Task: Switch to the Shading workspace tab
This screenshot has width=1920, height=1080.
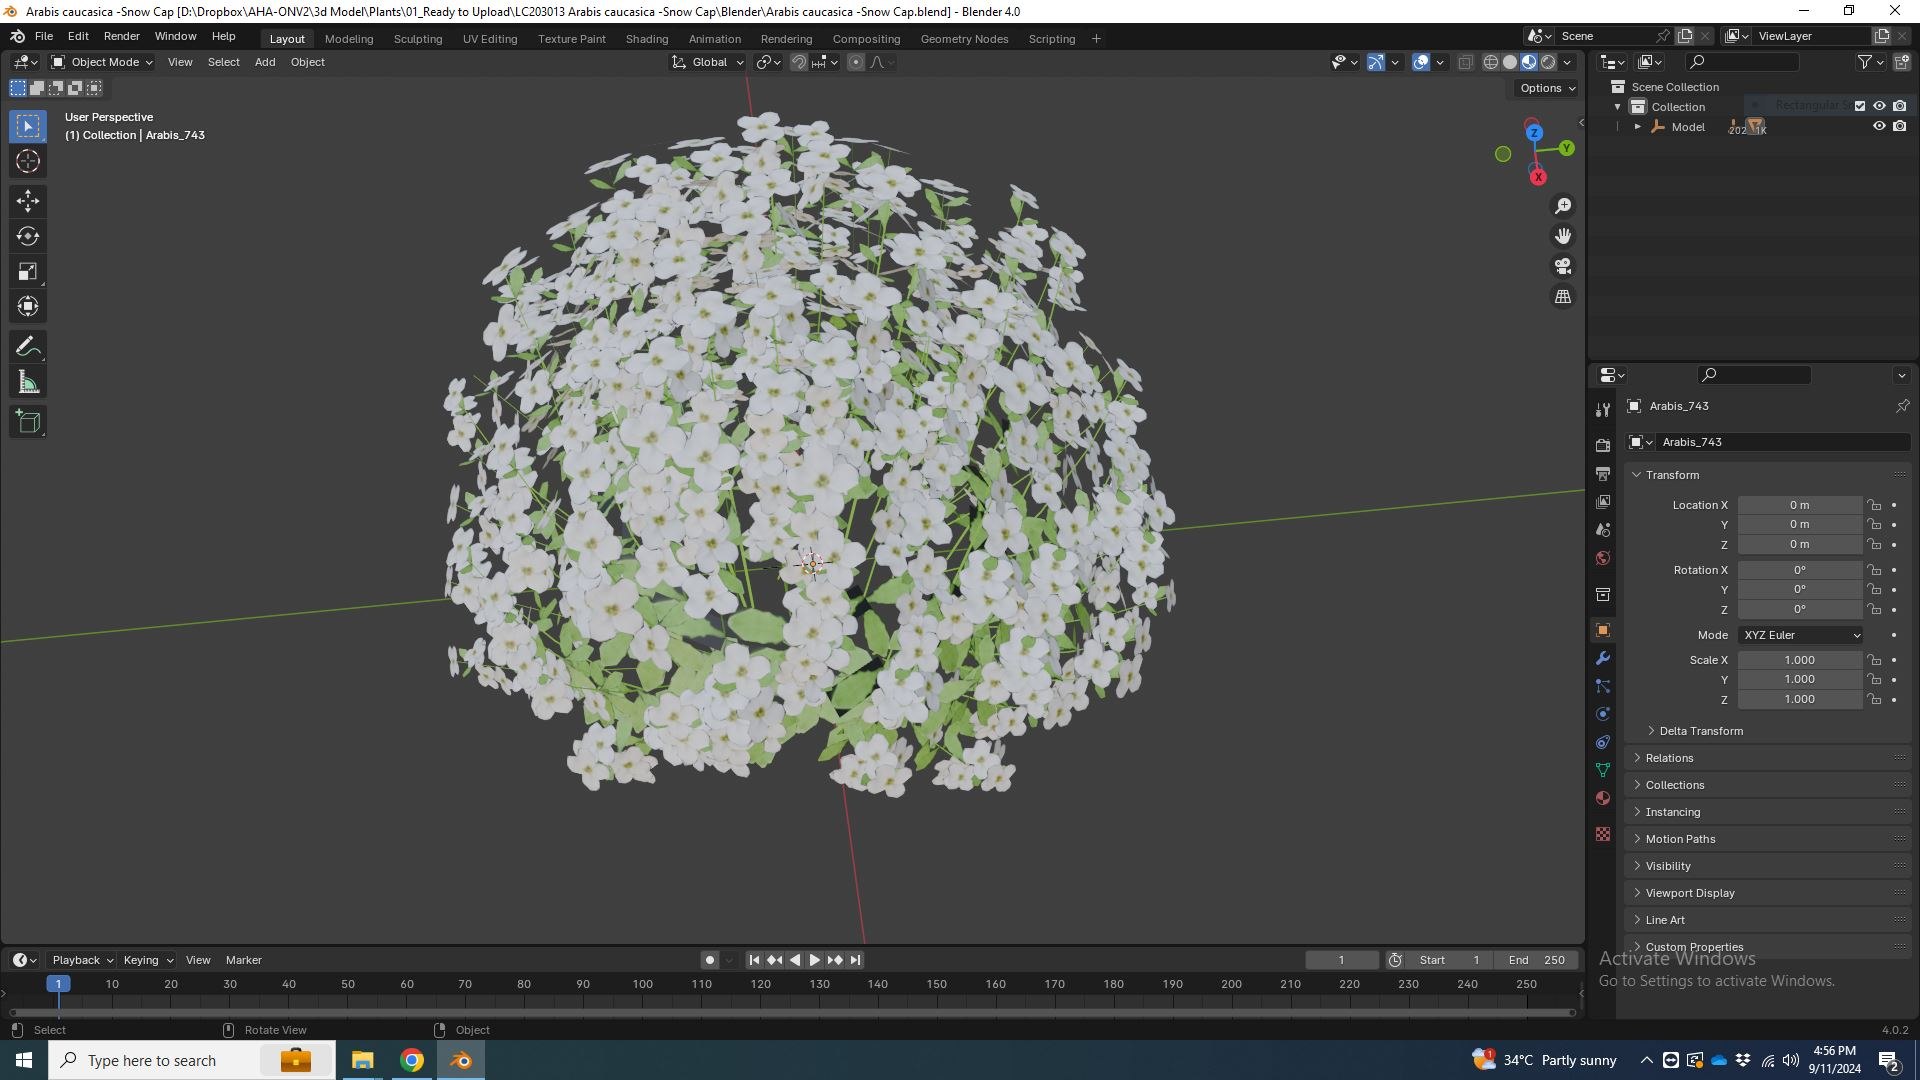Action: click(x=647, y=39)
